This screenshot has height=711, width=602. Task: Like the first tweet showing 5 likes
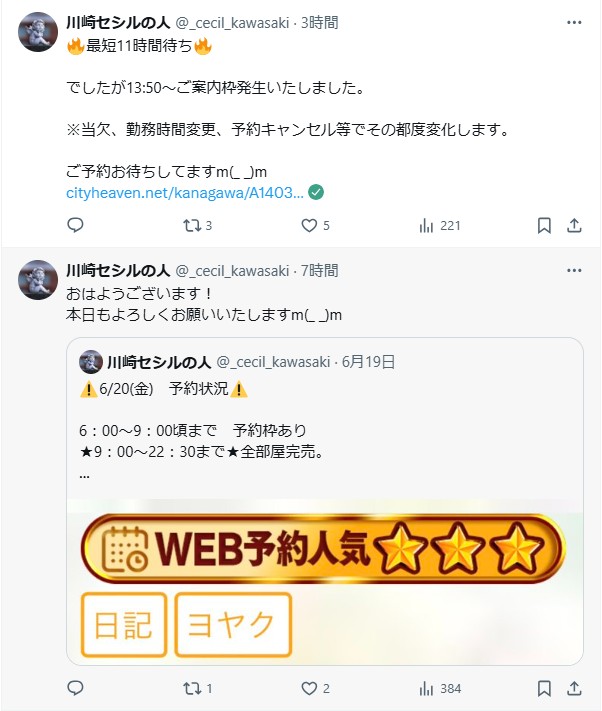click(316, 225)
